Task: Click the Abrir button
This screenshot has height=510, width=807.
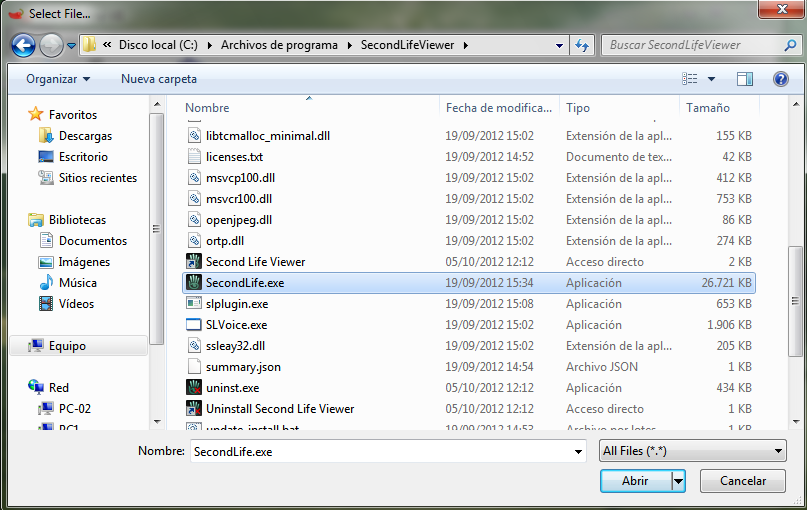Action: (636, 481)
